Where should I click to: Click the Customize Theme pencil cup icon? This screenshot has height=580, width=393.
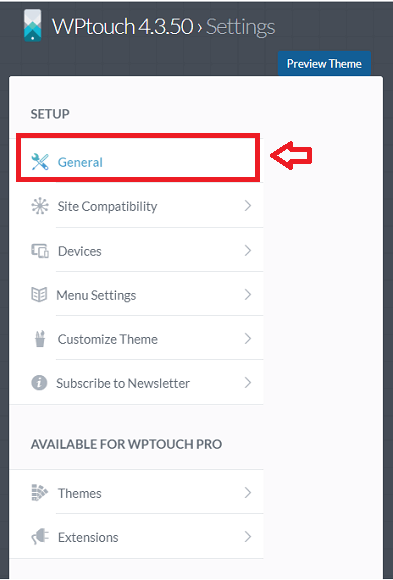point(40,338)
